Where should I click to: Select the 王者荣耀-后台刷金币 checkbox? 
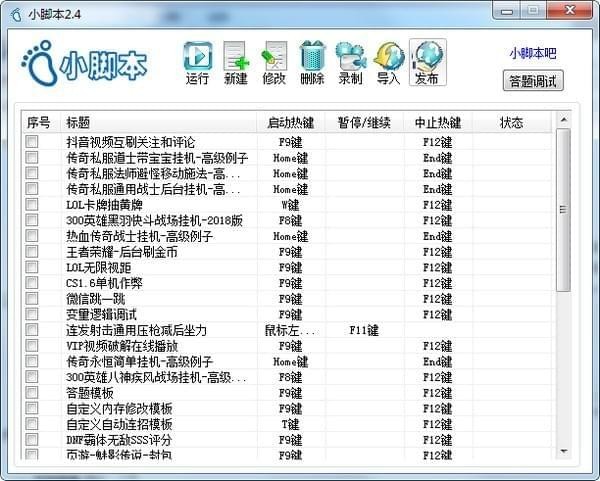32,251
